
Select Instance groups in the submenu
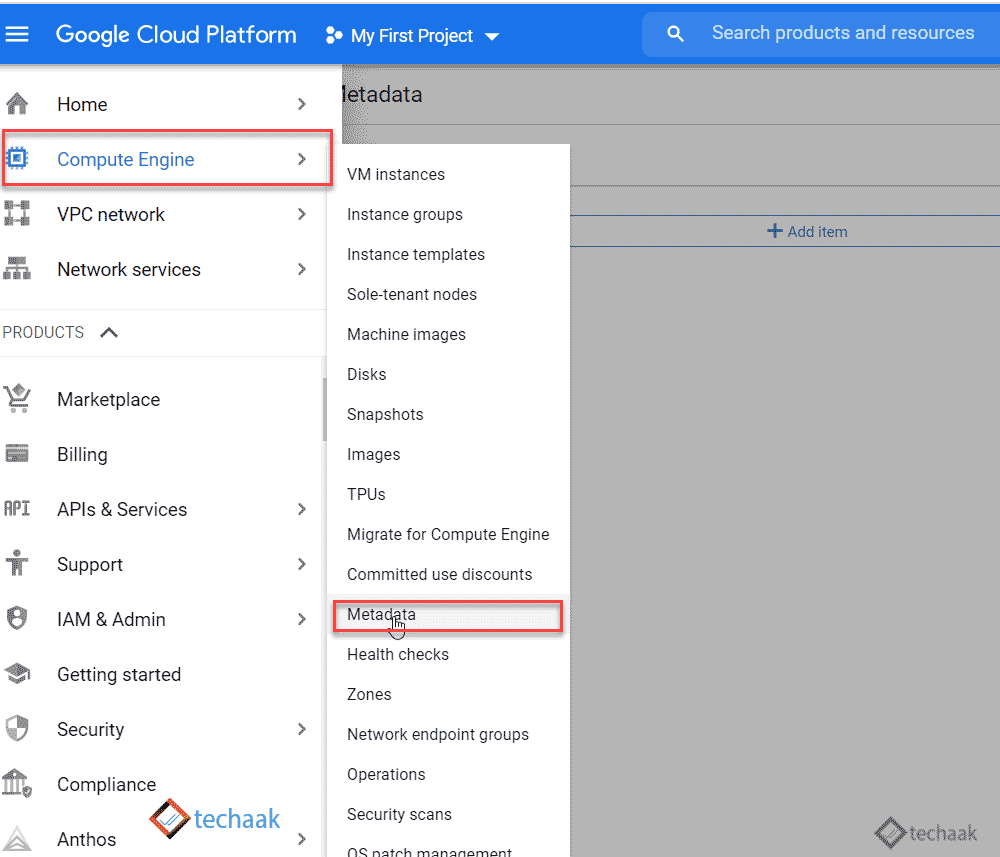[404, 214]
